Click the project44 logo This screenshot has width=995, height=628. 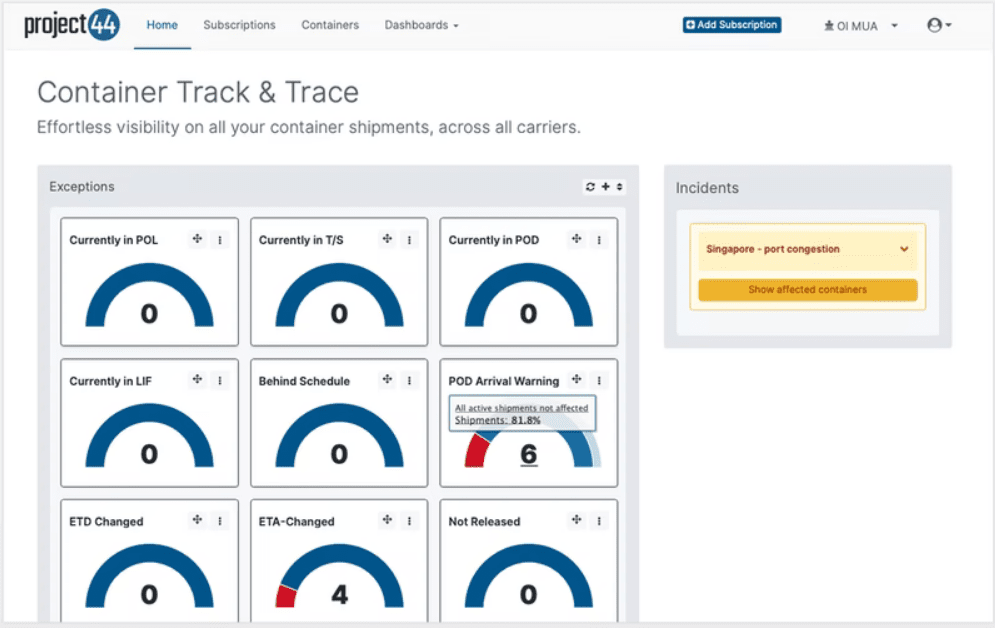click(x=72, y=25)
